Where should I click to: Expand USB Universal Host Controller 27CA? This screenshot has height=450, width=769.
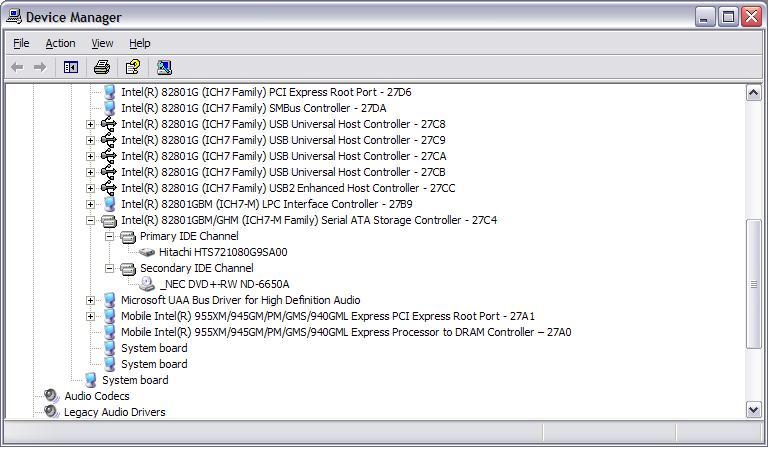(x=90, y=156)
